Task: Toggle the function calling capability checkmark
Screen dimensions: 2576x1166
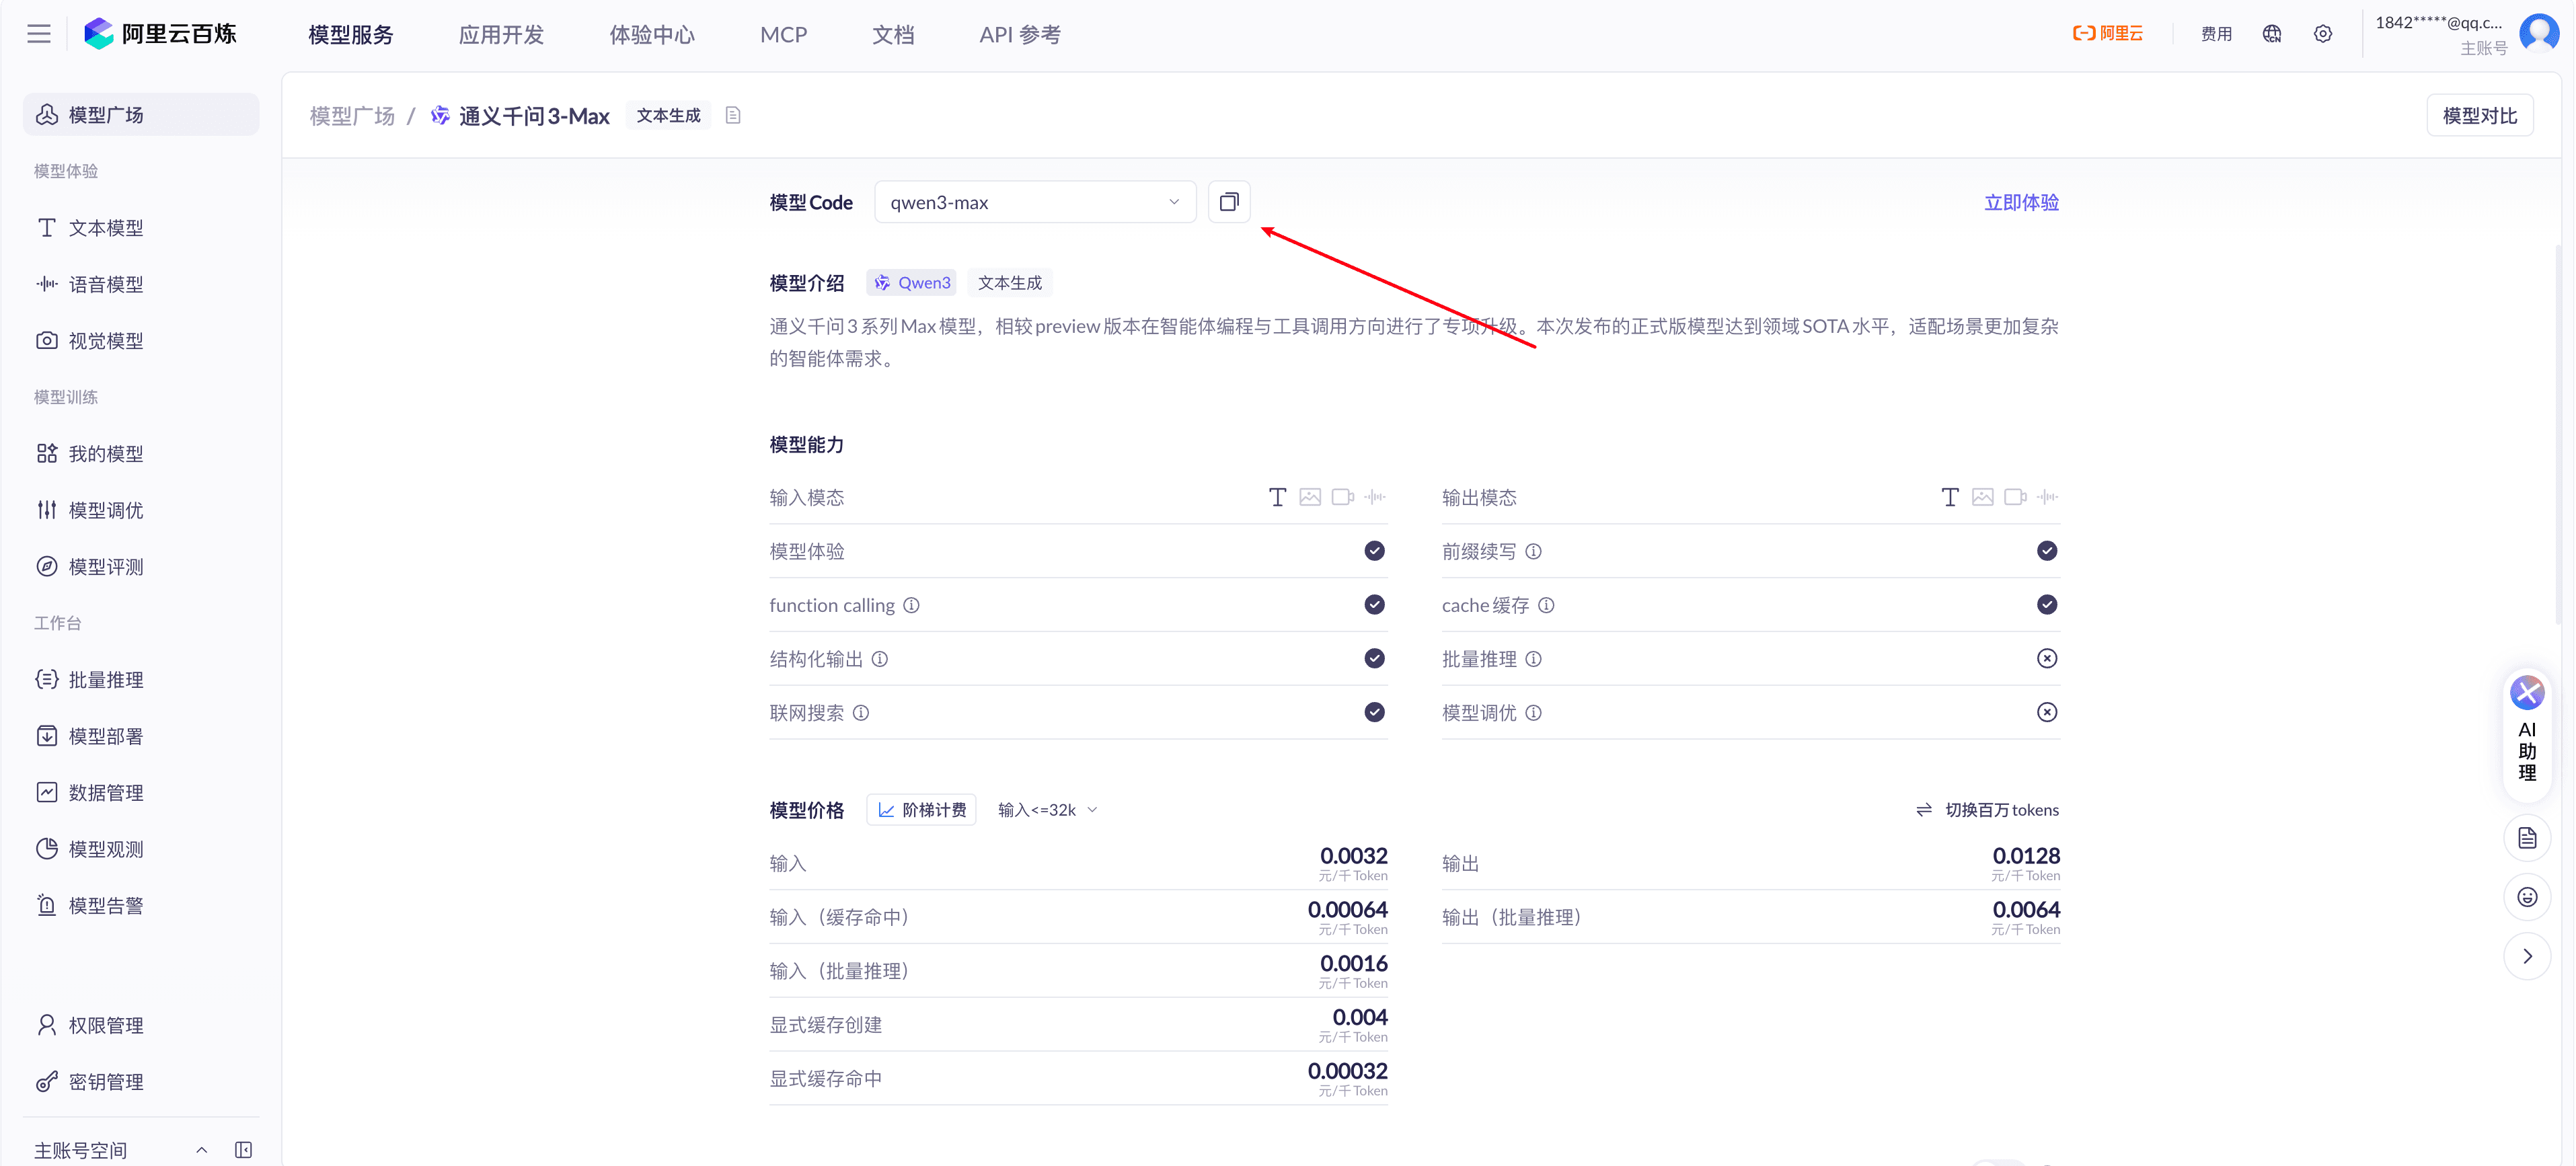Action: 1374,604
